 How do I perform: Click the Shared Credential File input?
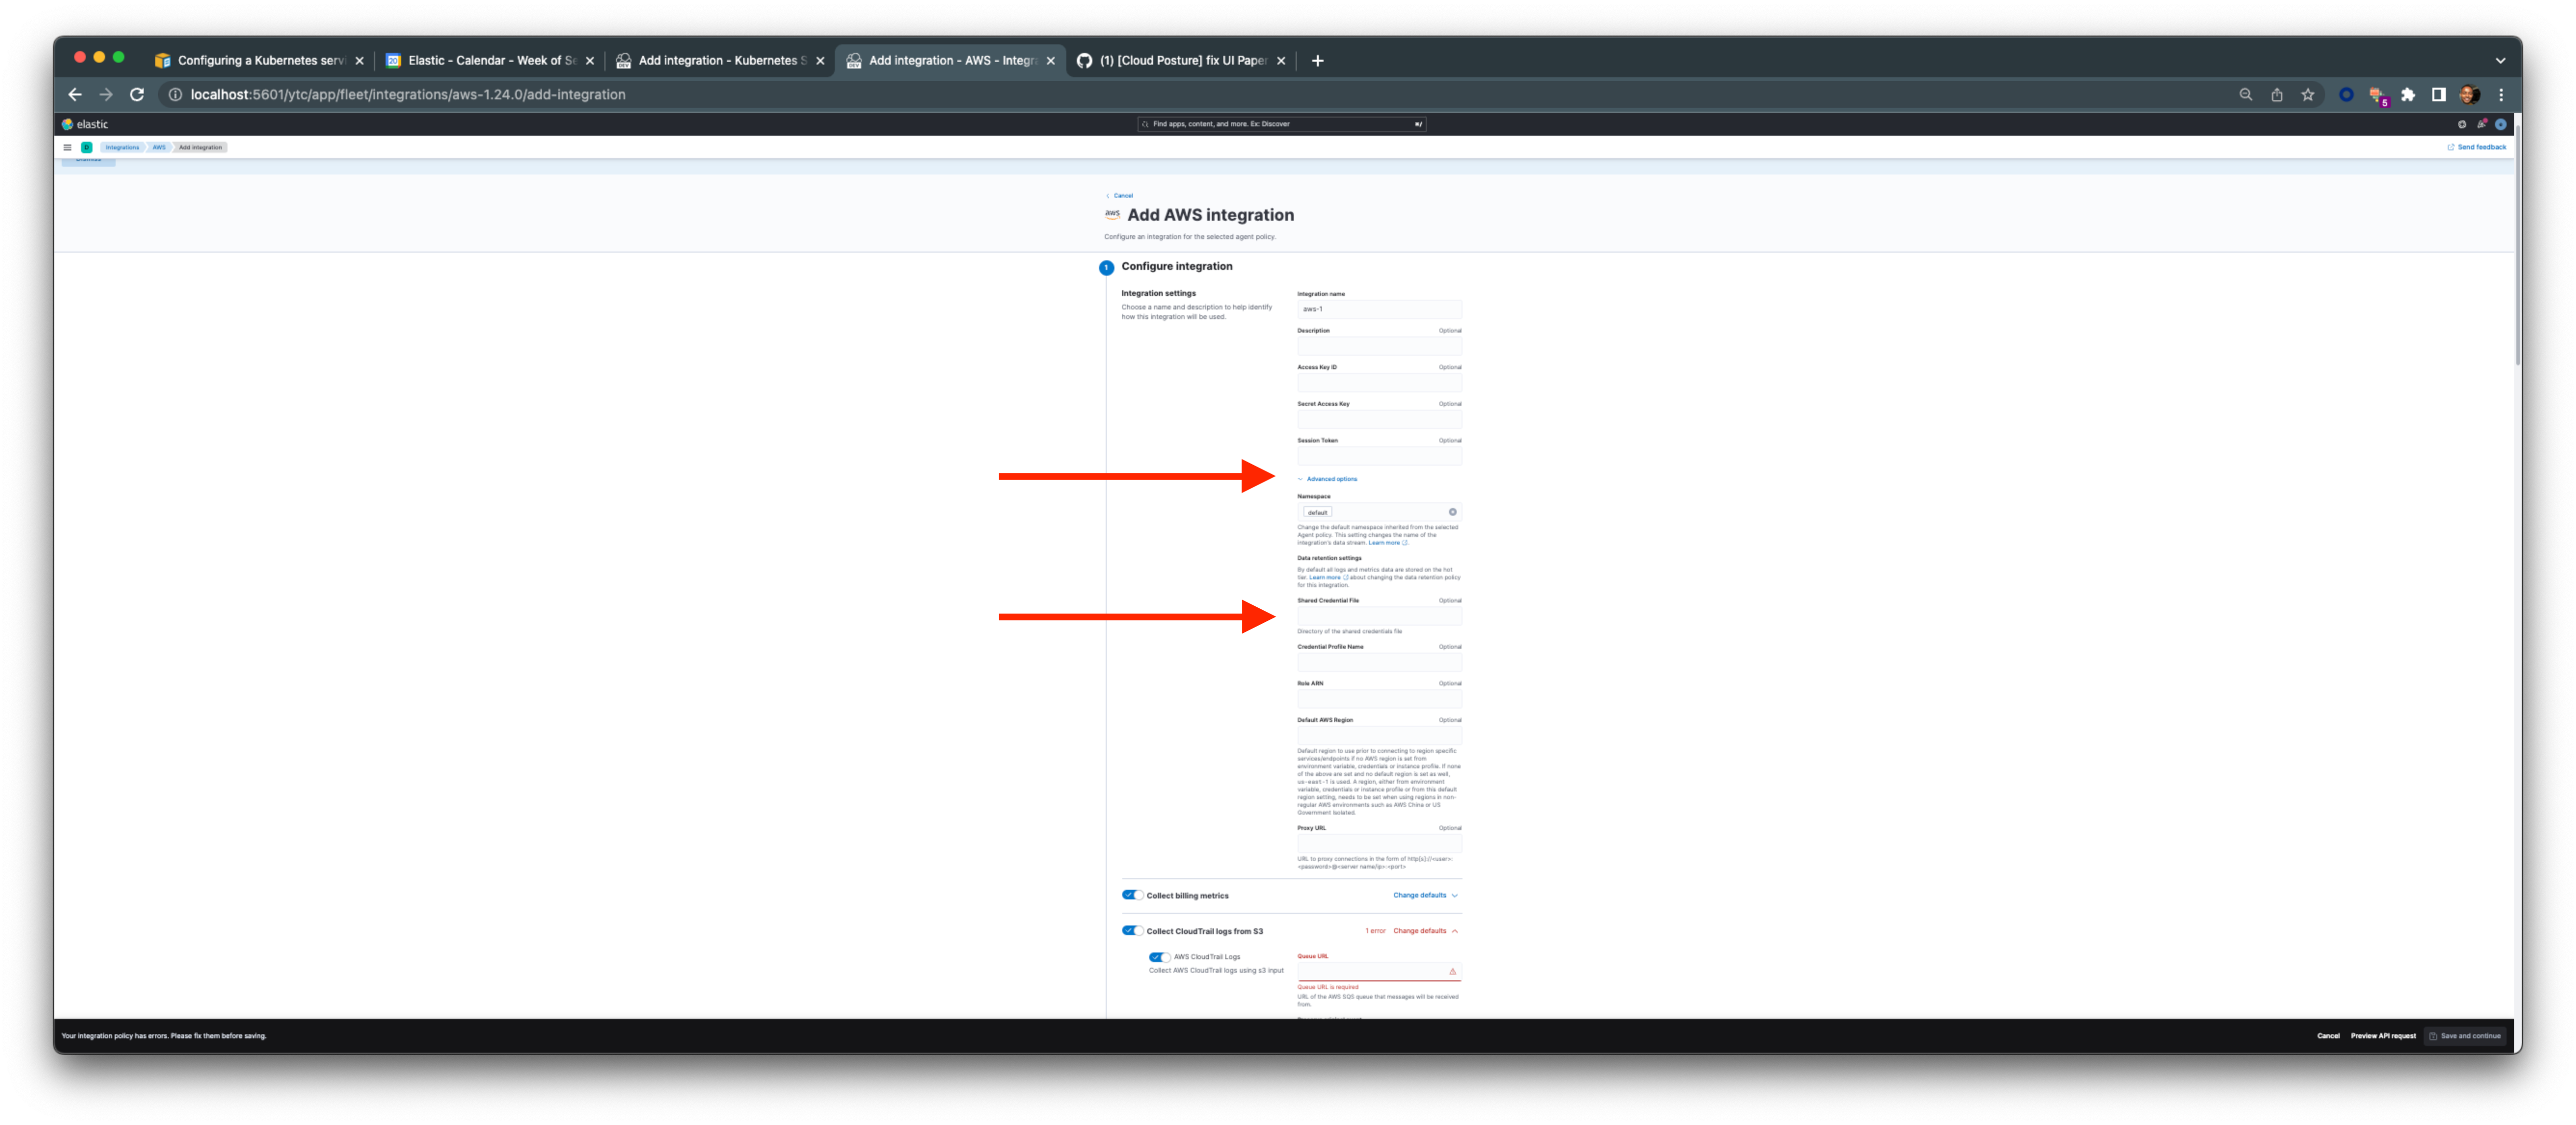(x=1379, y=616)
